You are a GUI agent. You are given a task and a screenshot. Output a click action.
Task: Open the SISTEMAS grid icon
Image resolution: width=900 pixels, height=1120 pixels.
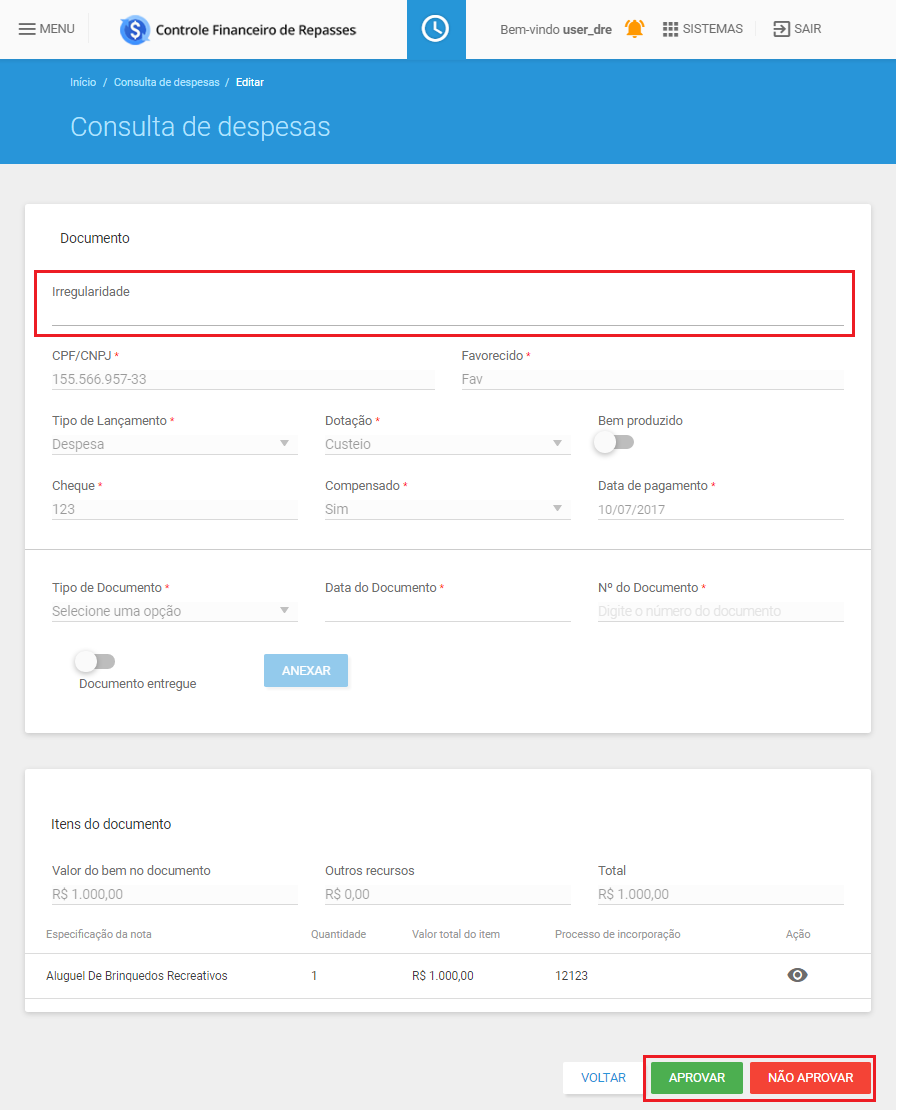coord(670,29)
